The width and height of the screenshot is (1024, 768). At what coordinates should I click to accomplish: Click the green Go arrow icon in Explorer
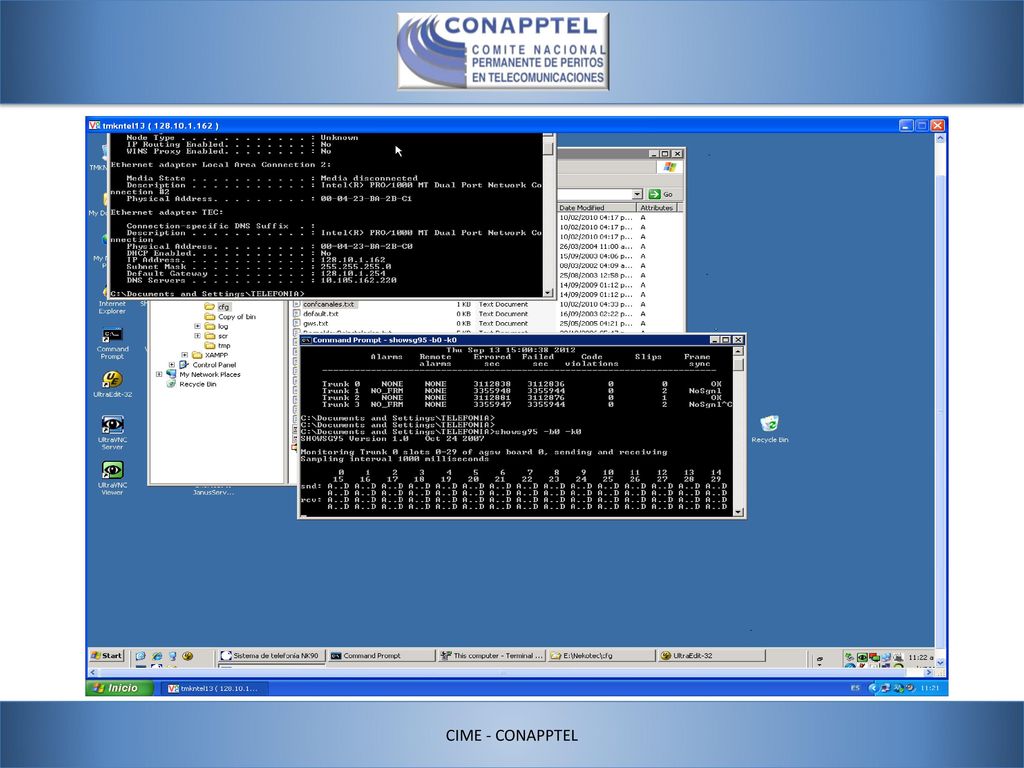(x=654, y=194)
